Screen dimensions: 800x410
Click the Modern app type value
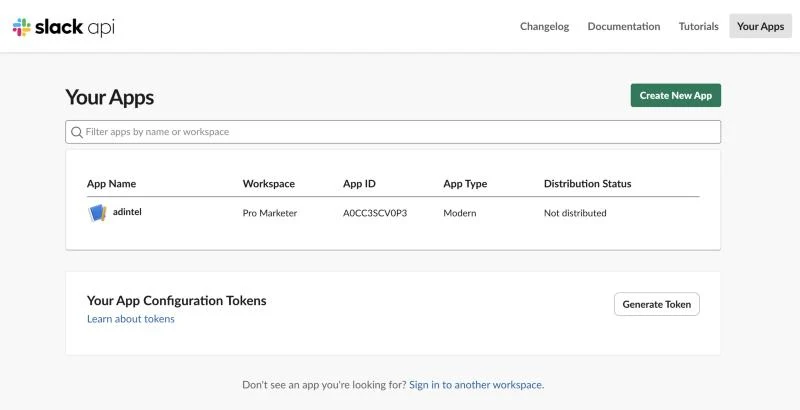(x=460, y=213)
